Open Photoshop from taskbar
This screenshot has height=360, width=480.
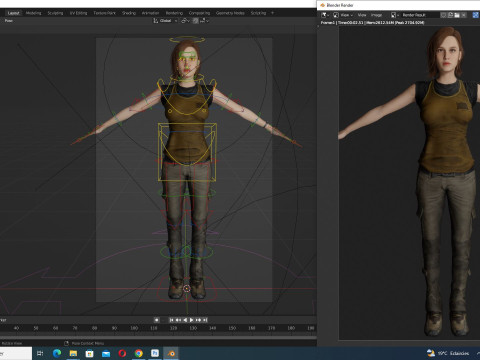tap(155, 353)
